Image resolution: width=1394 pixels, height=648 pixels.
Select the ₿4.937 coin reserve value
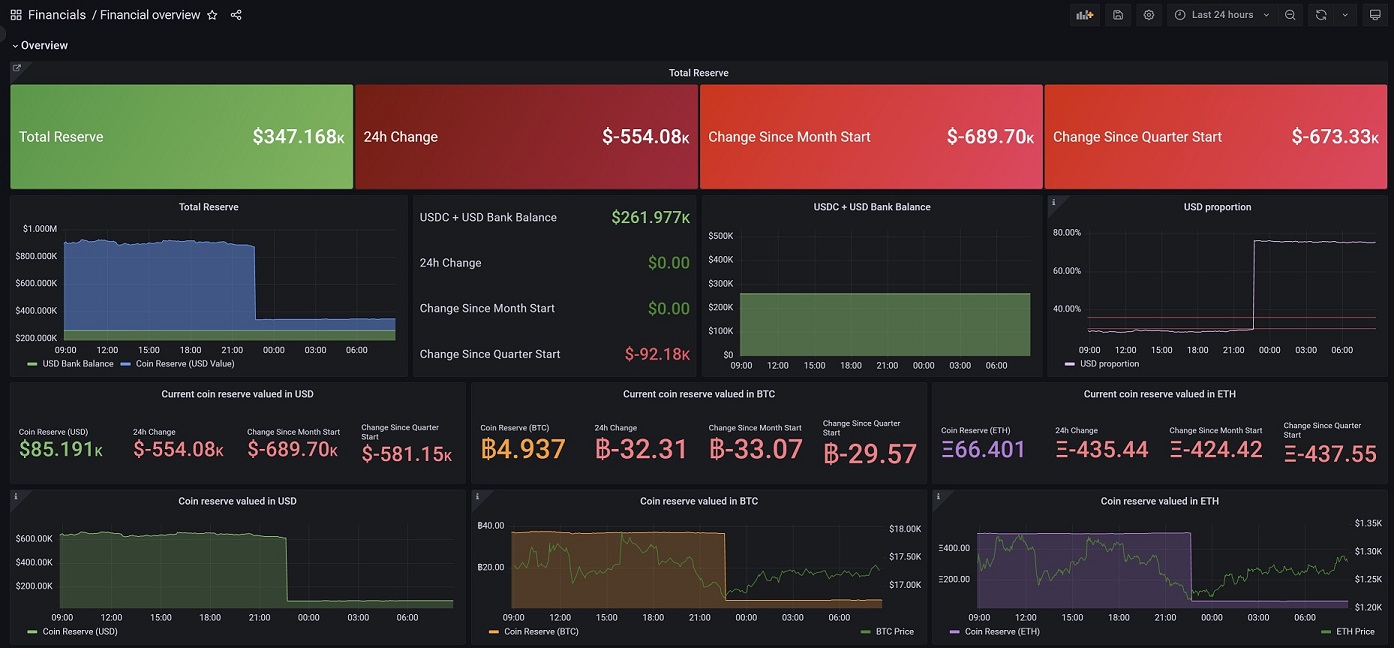coord(523,449)
